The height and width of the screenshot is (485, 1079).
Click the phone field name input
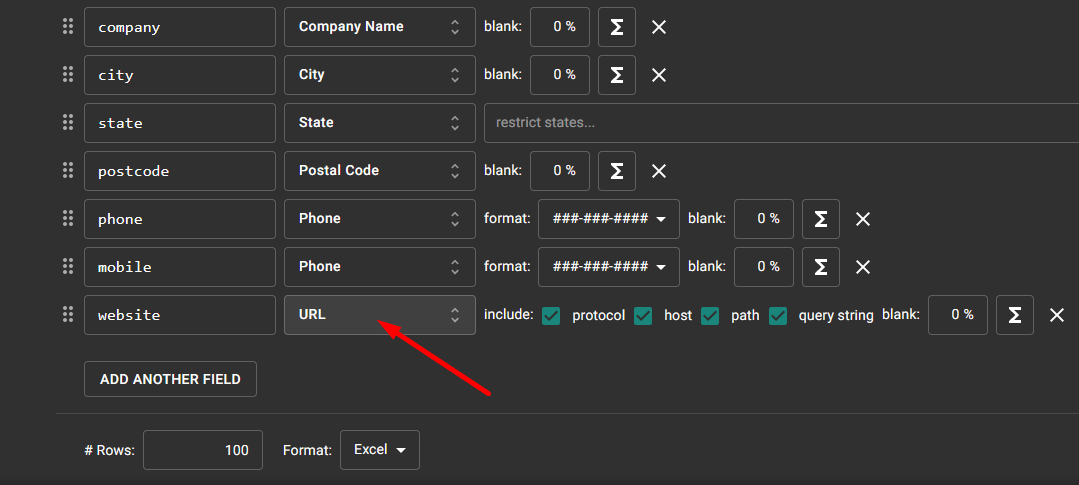180,219
